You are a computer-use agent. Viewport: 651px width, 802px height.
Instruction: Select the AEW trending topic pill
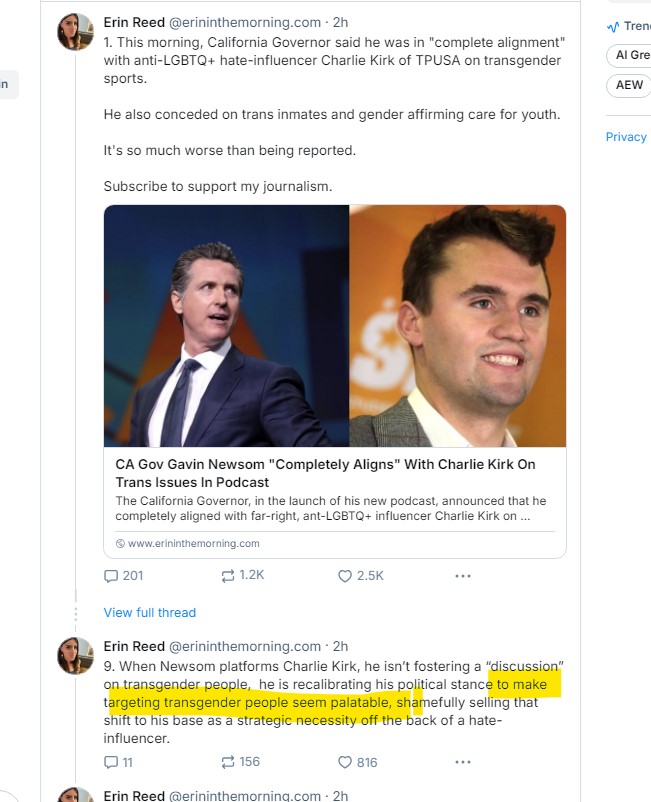pyautogui.click(x=629, y=85)
